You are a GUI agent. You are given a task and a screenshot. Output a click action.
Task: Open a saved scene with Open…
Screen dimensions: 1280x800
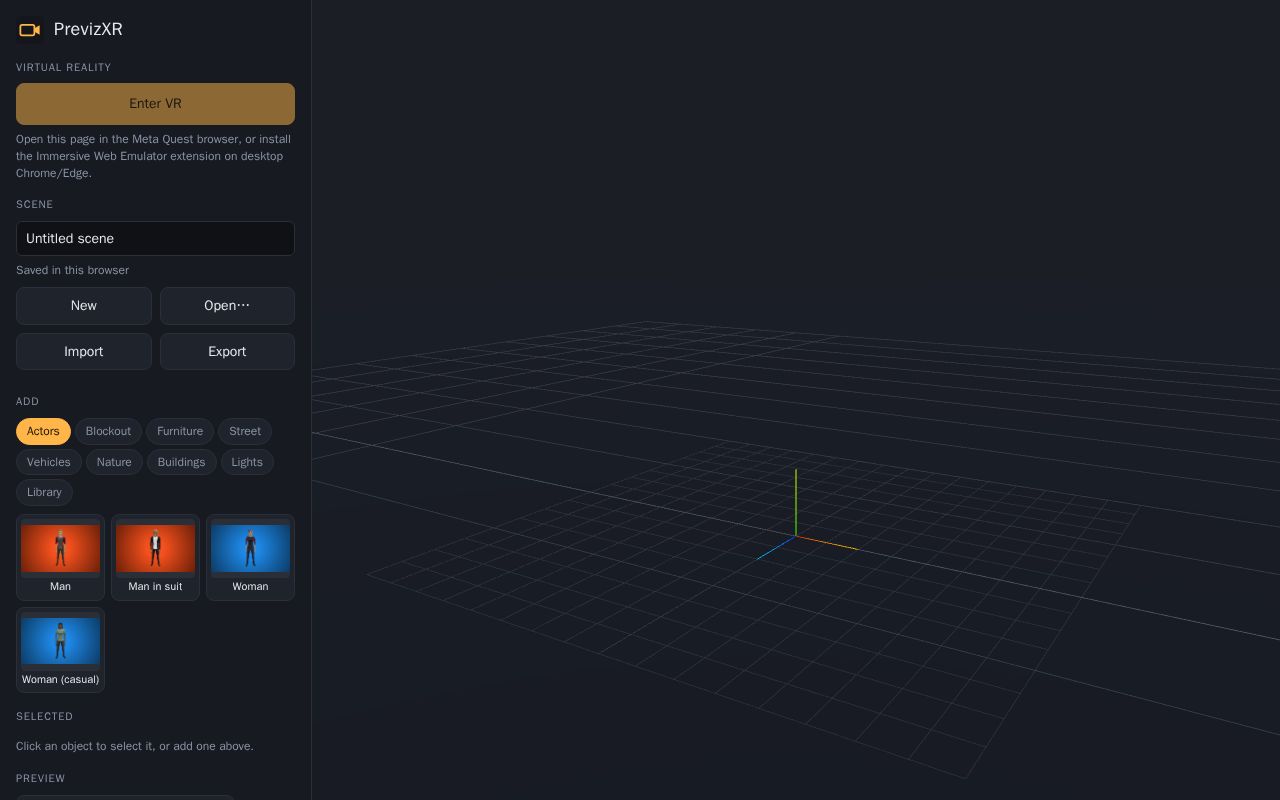(227, 306)
